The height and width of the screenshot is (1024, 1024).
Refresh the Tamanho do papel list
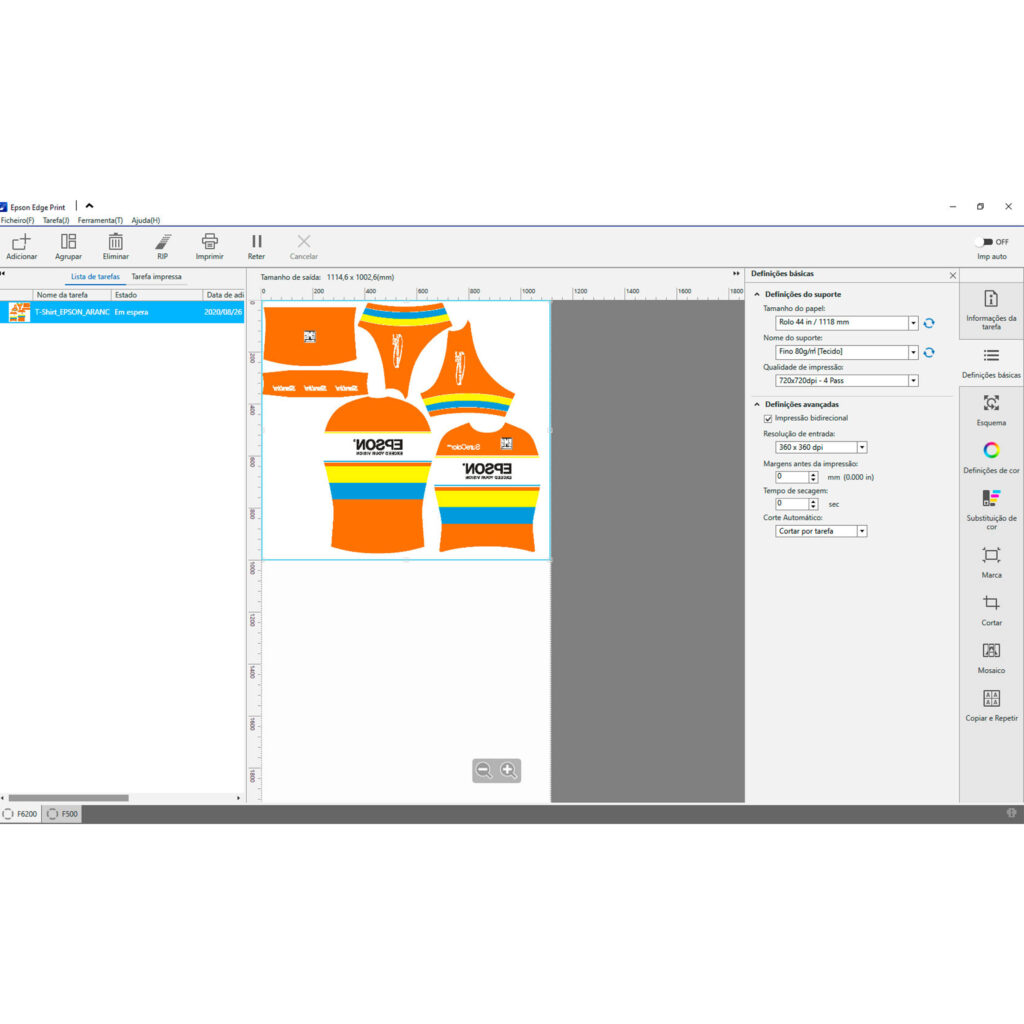[x=930, y=322]
